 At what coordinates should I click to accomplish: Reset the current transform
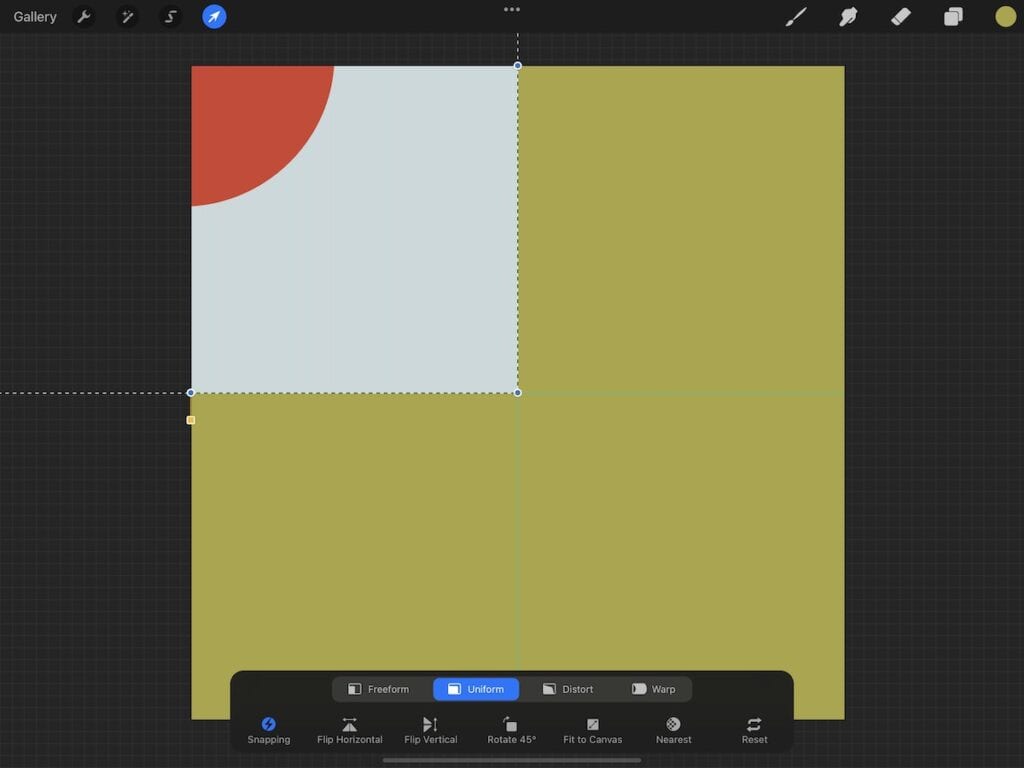tap(754, 729)
